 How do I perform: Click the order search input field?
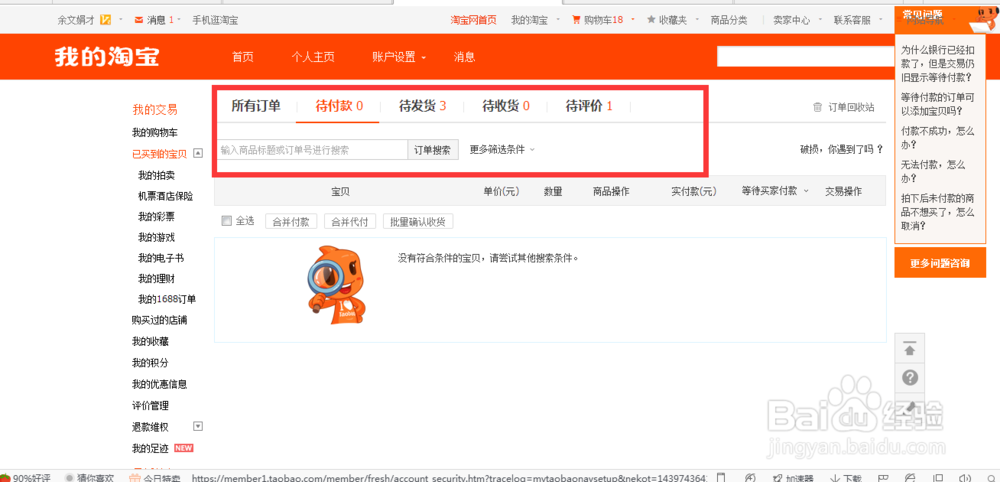pos(312,149)
